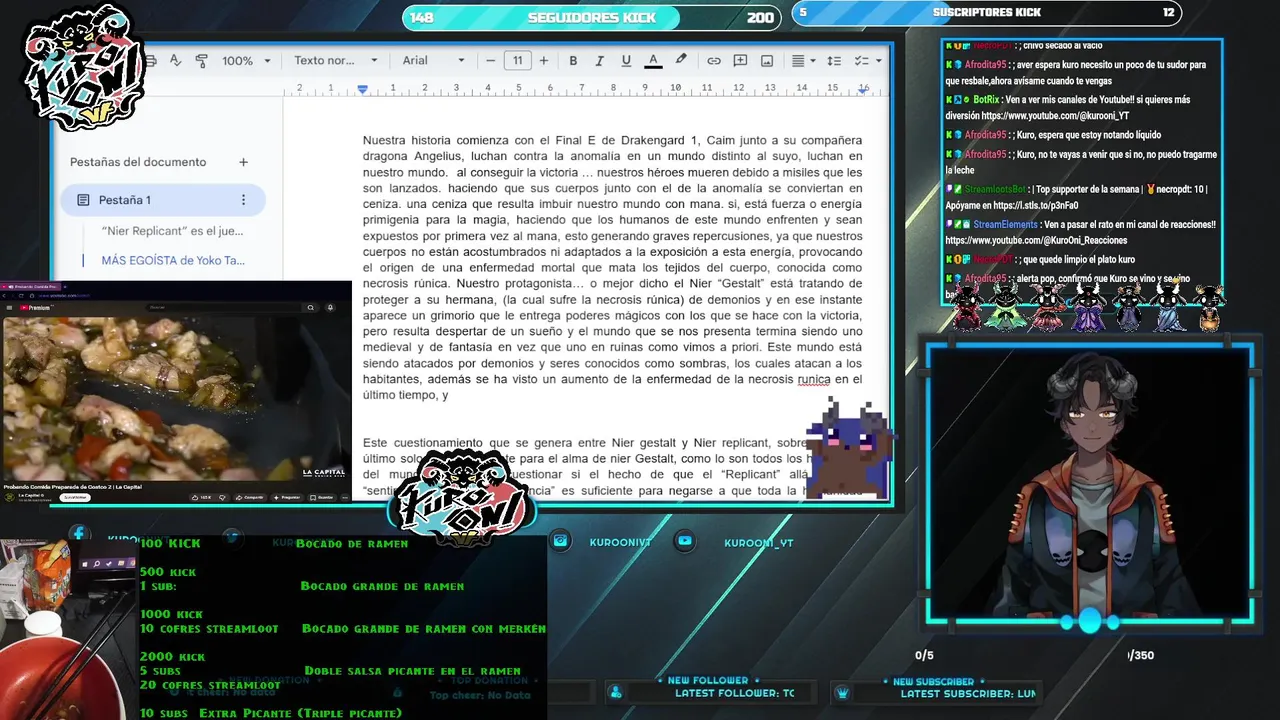
Task: Jump to the '"Nier Replicant" es el jue...' outline heading
Action: click(172, 231)
